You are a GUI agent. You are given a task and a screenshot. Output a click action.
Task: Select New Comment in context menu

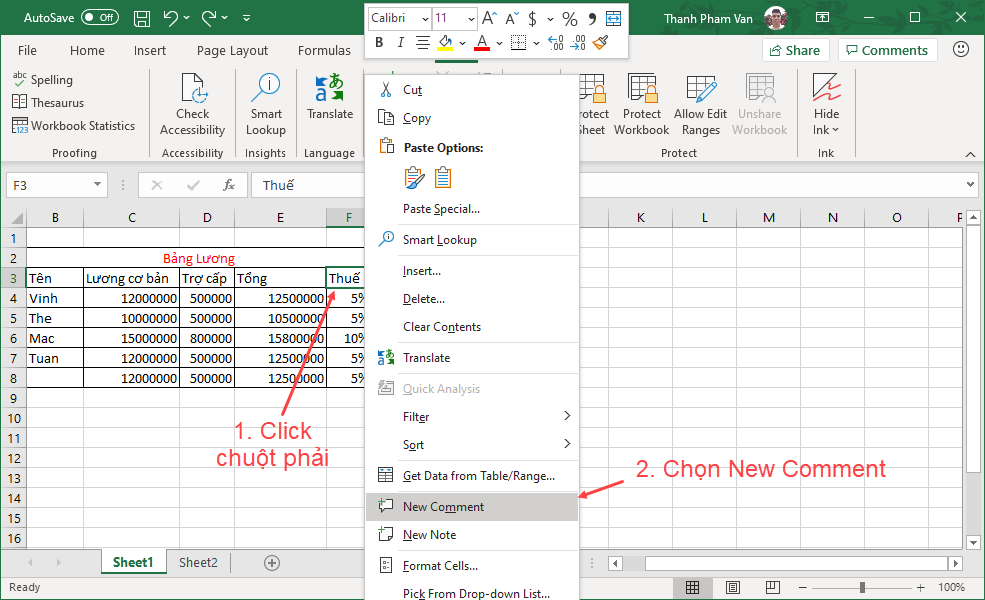click(x=472, y=506)
